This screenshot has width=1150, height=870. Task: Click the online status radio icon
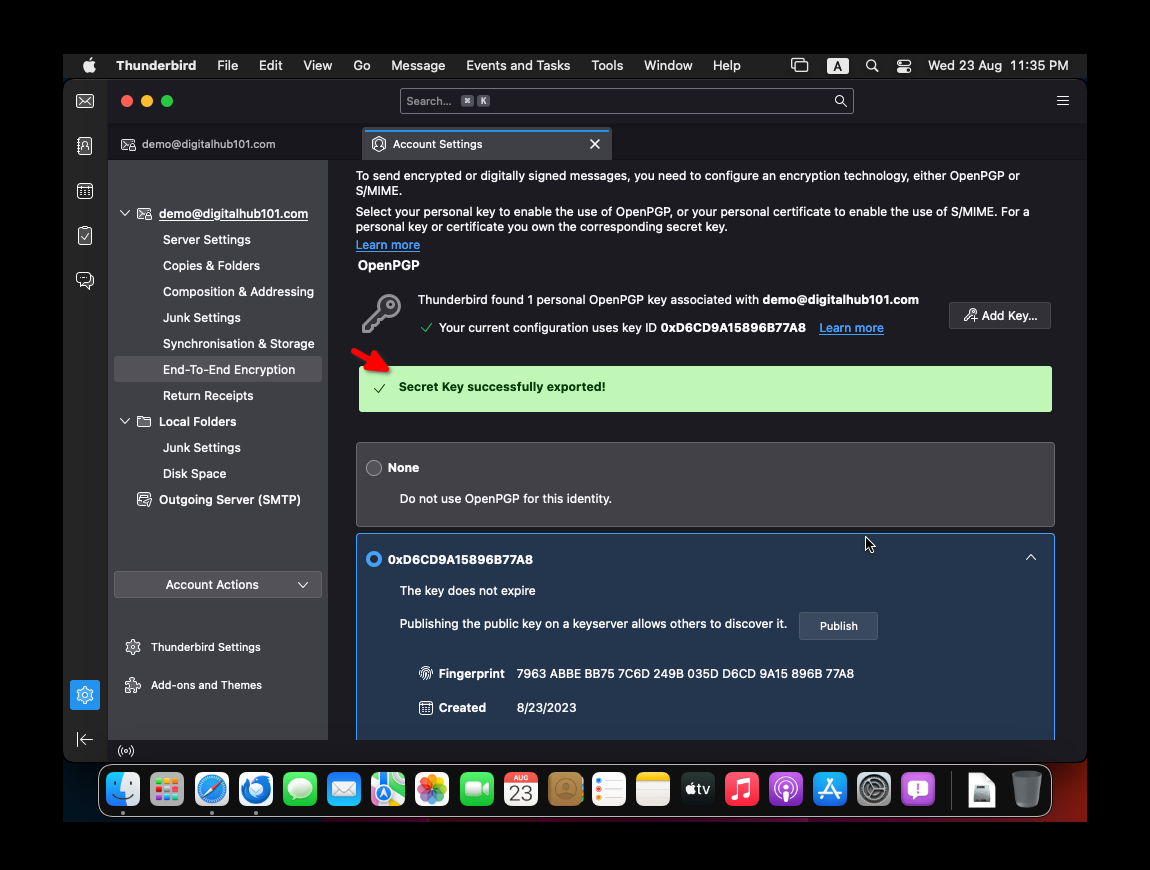126,750
